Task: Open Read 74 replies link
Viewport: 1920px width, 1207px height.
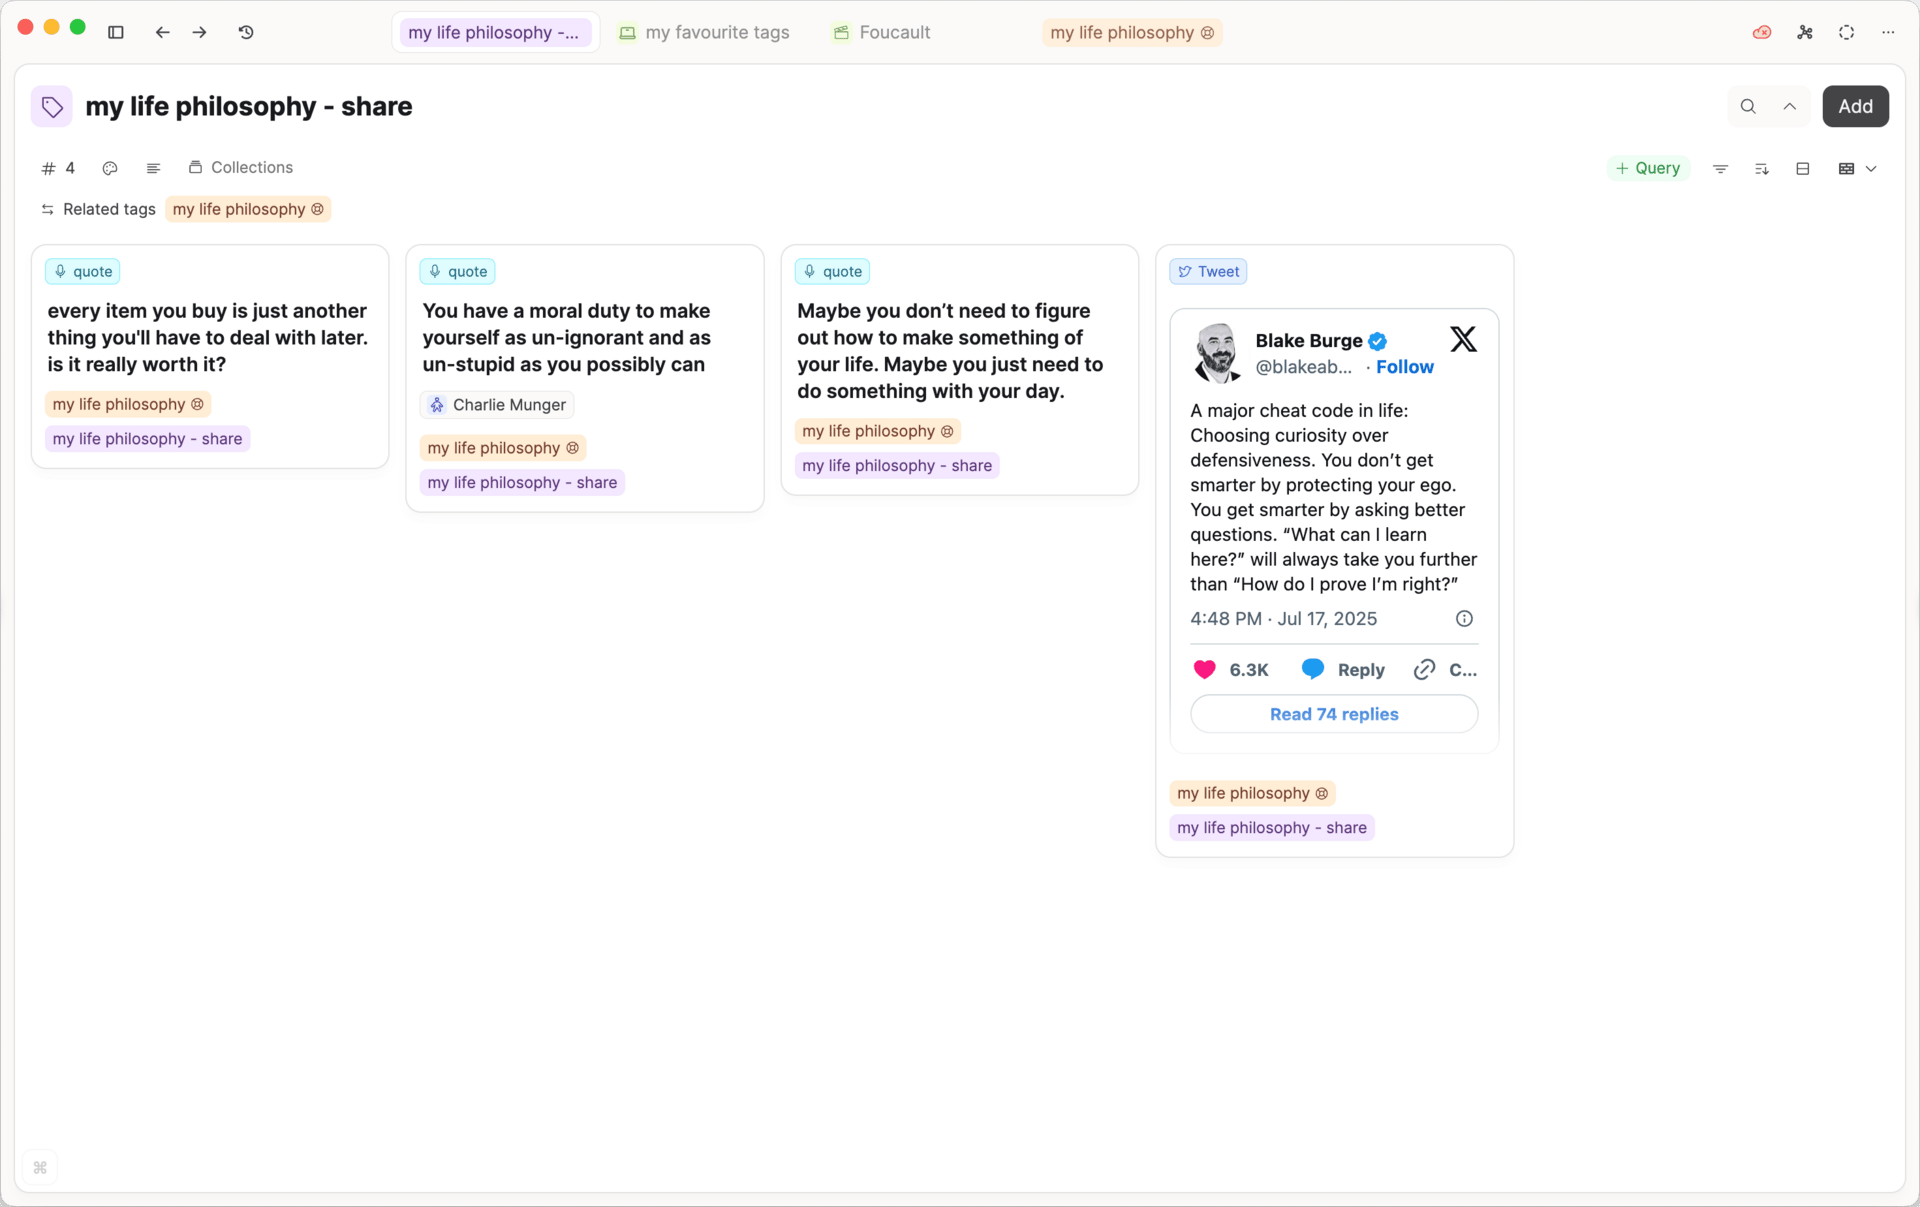Action: pos(1334,714)
